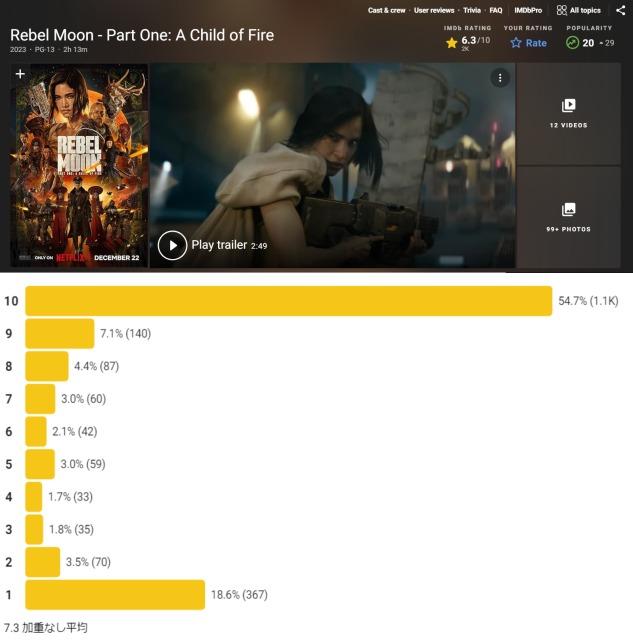Visit the IMDbPro link
This screenshot has width=633, height=640.
[528, 10]
